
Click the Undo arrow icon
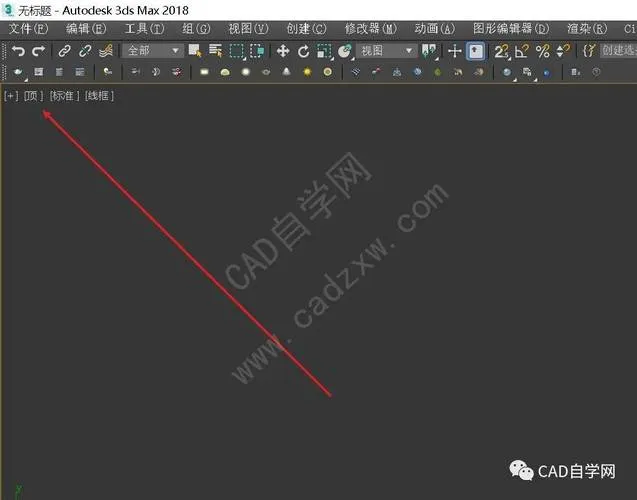click(x=18, y=51)
